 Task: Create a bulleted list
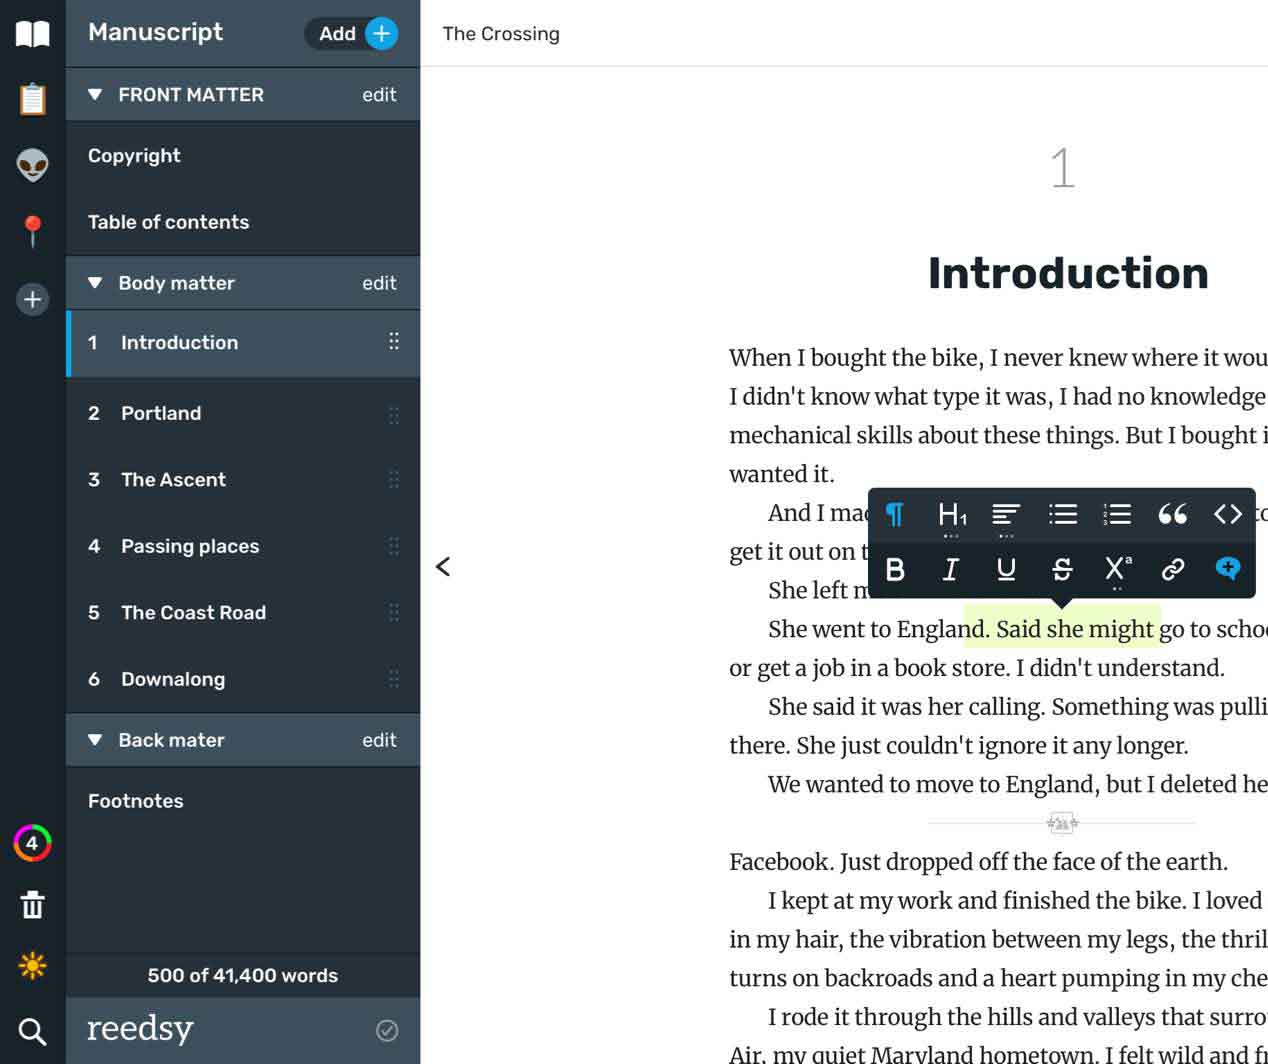[x=1062, y=514]
